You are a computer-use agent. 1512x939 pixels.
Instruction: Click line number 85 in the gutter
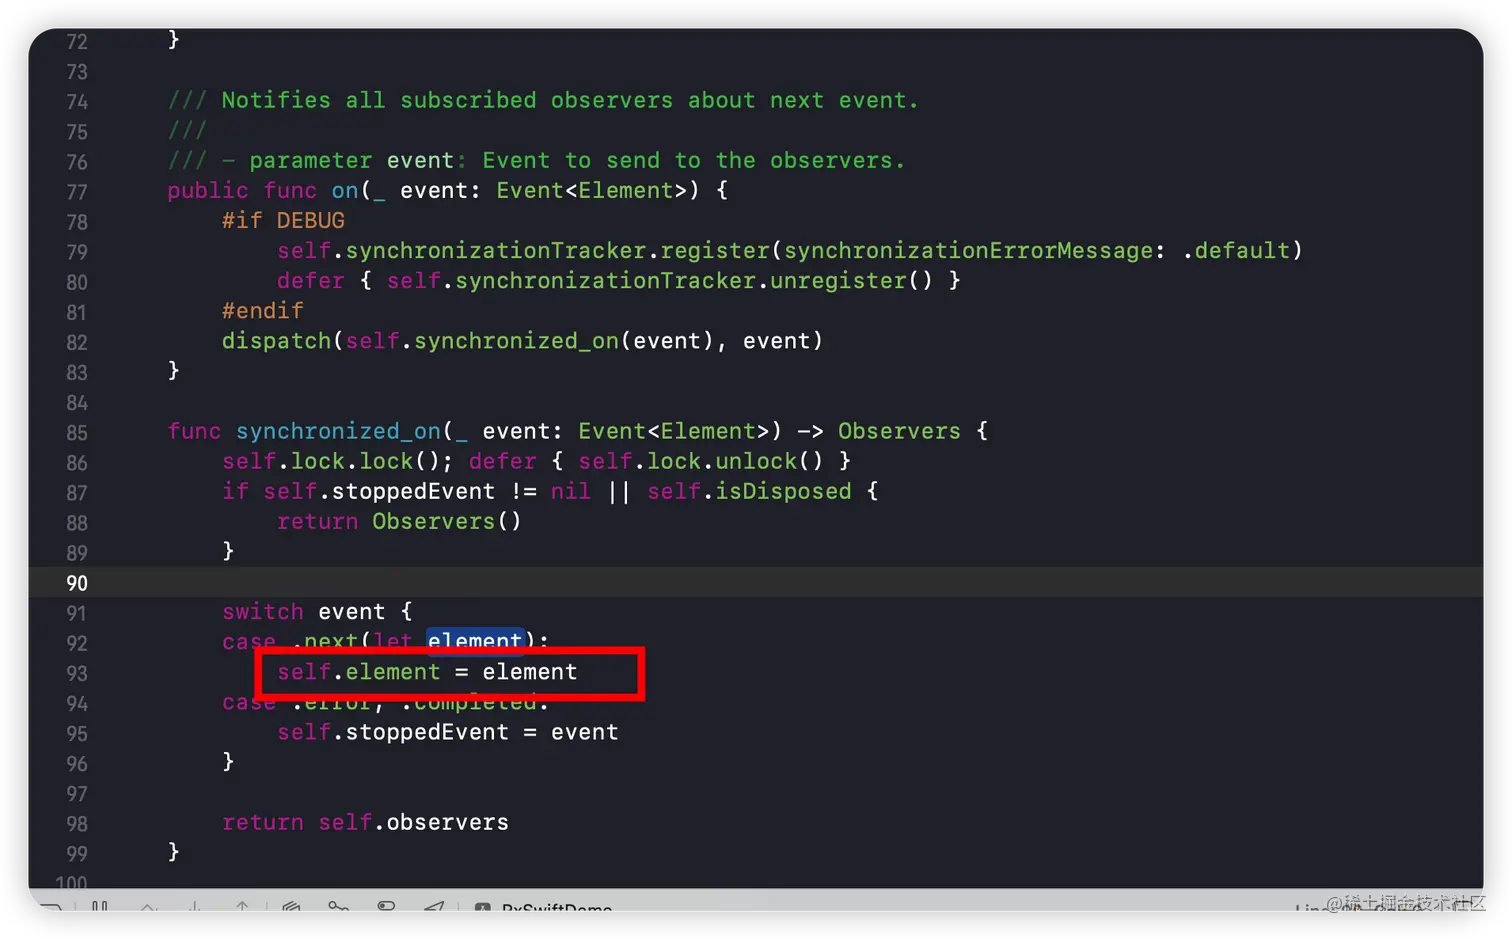[x=77, y=433]
